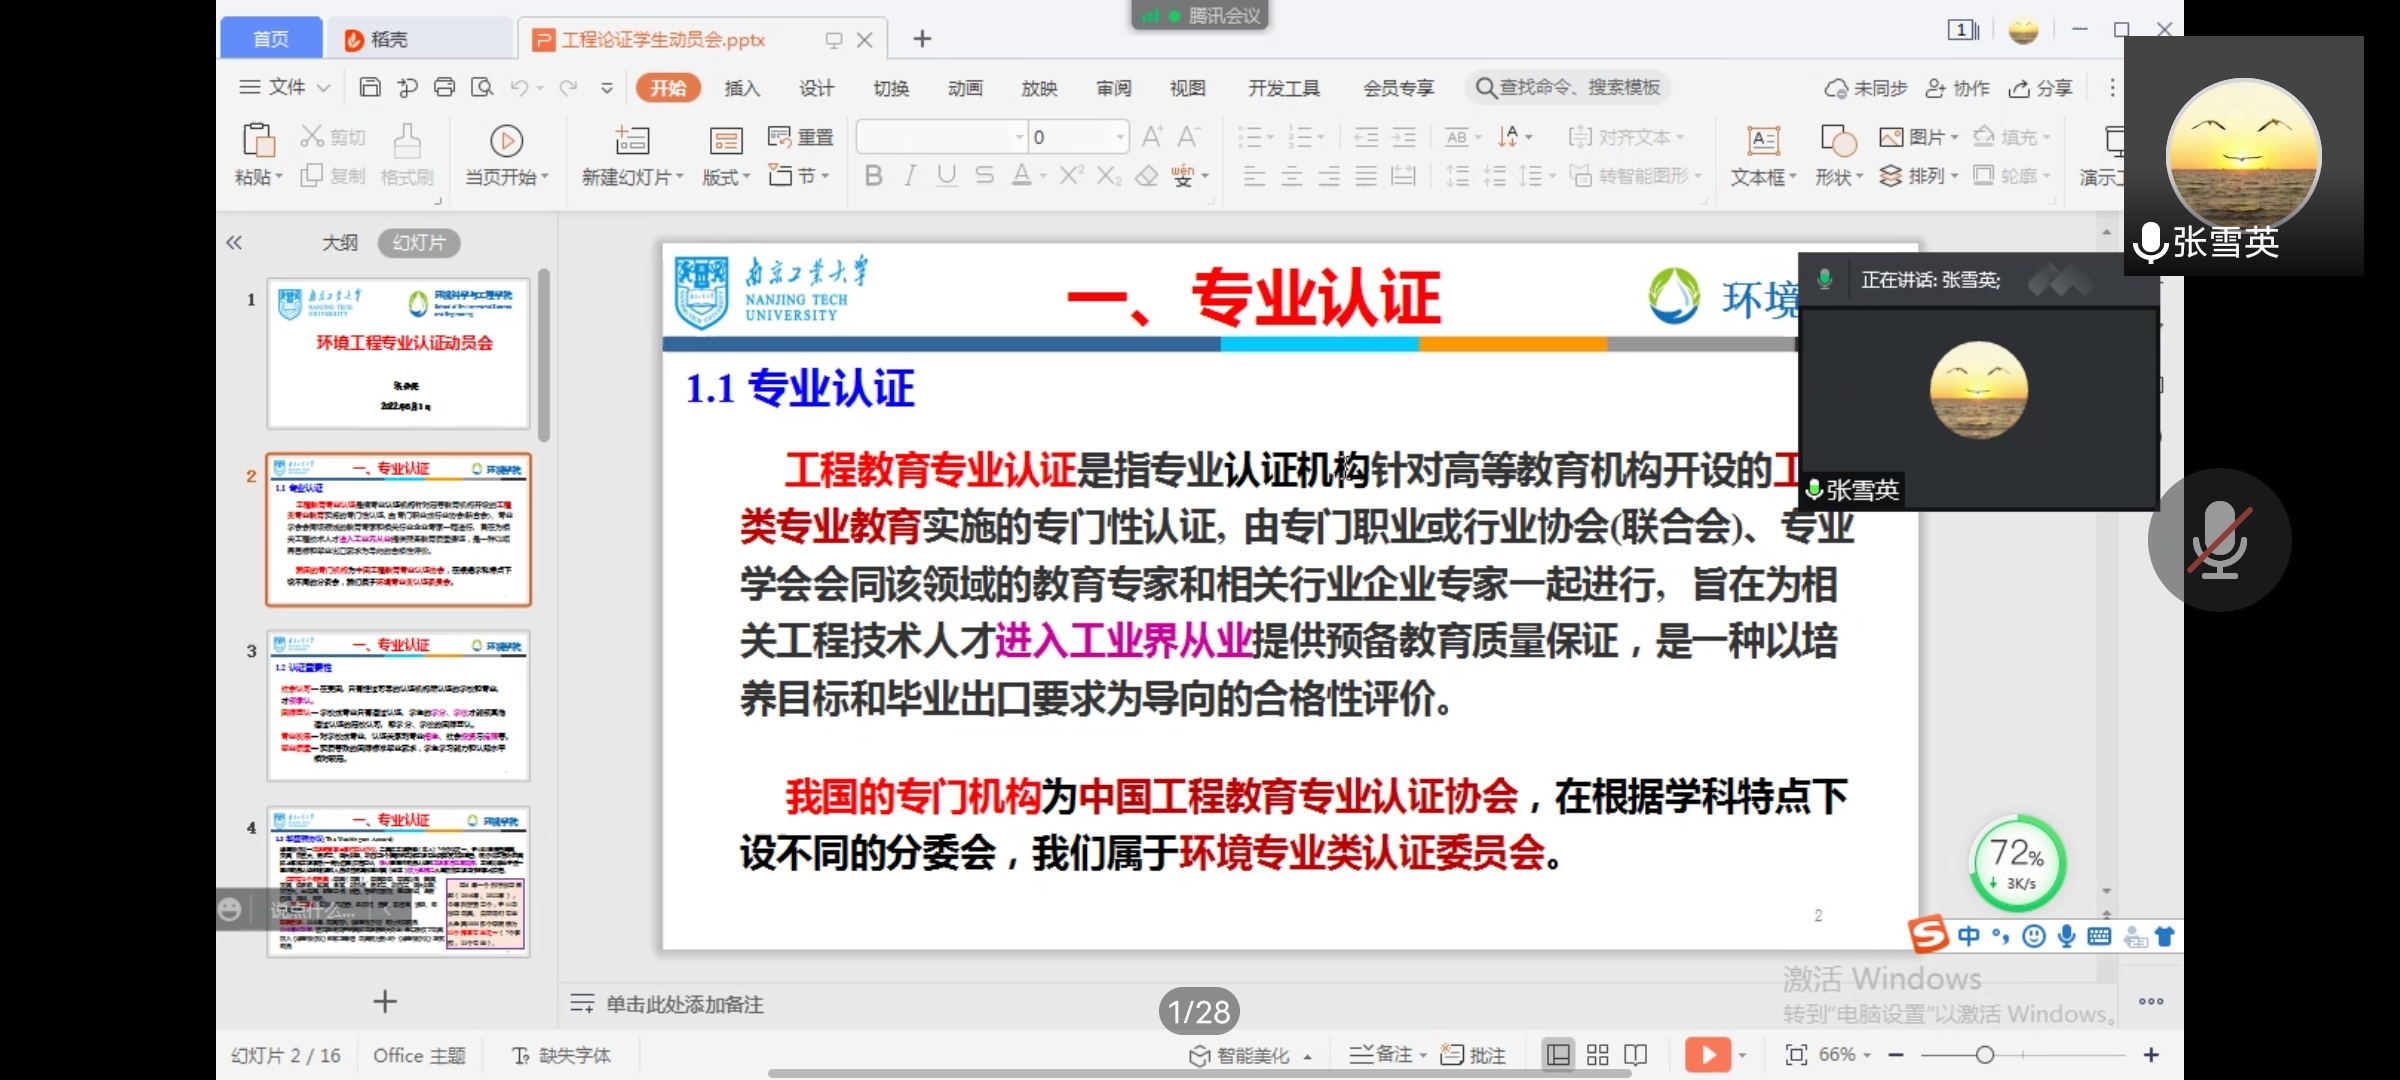
Task: Select slide 3 thumbnail
Action: click(x=398, y=705)
